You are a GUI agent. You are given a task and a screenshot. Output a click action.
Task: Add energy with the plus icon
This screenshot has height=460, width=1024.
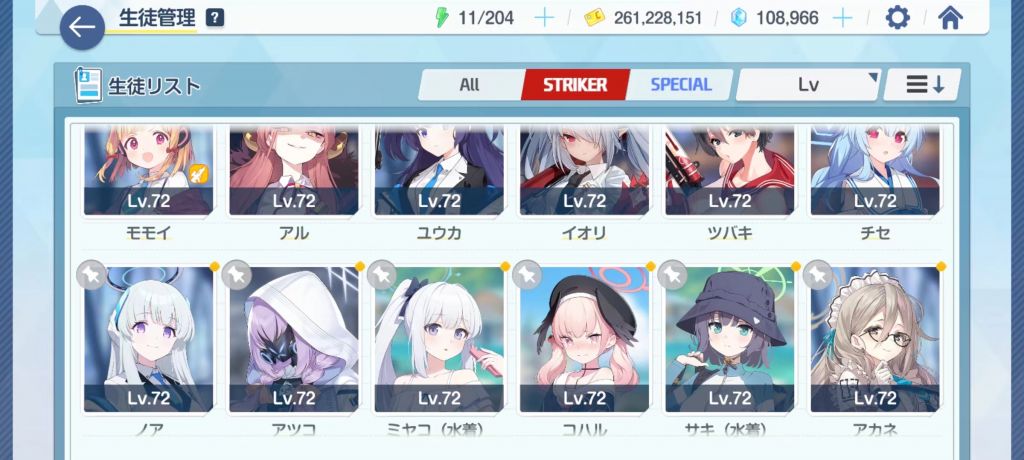[544, 18]
